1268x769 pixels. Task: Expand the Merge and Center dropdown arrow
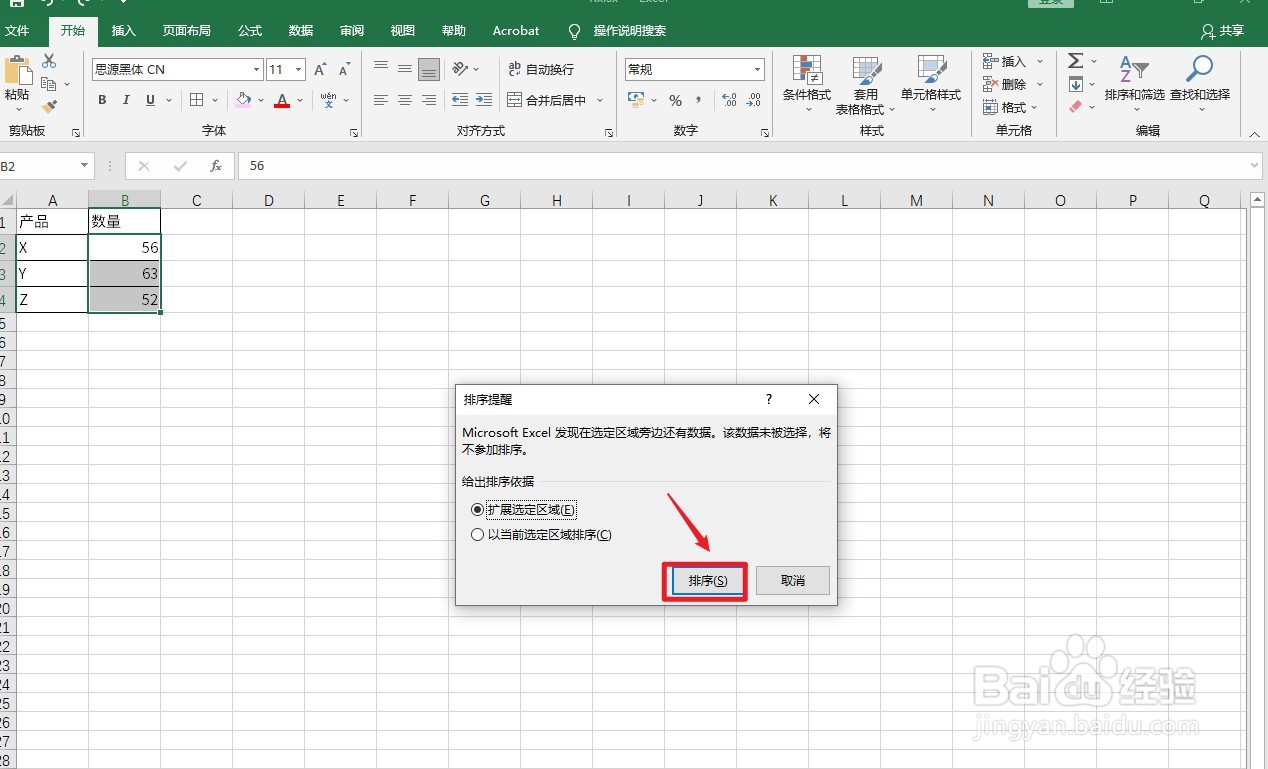(600, 100)
